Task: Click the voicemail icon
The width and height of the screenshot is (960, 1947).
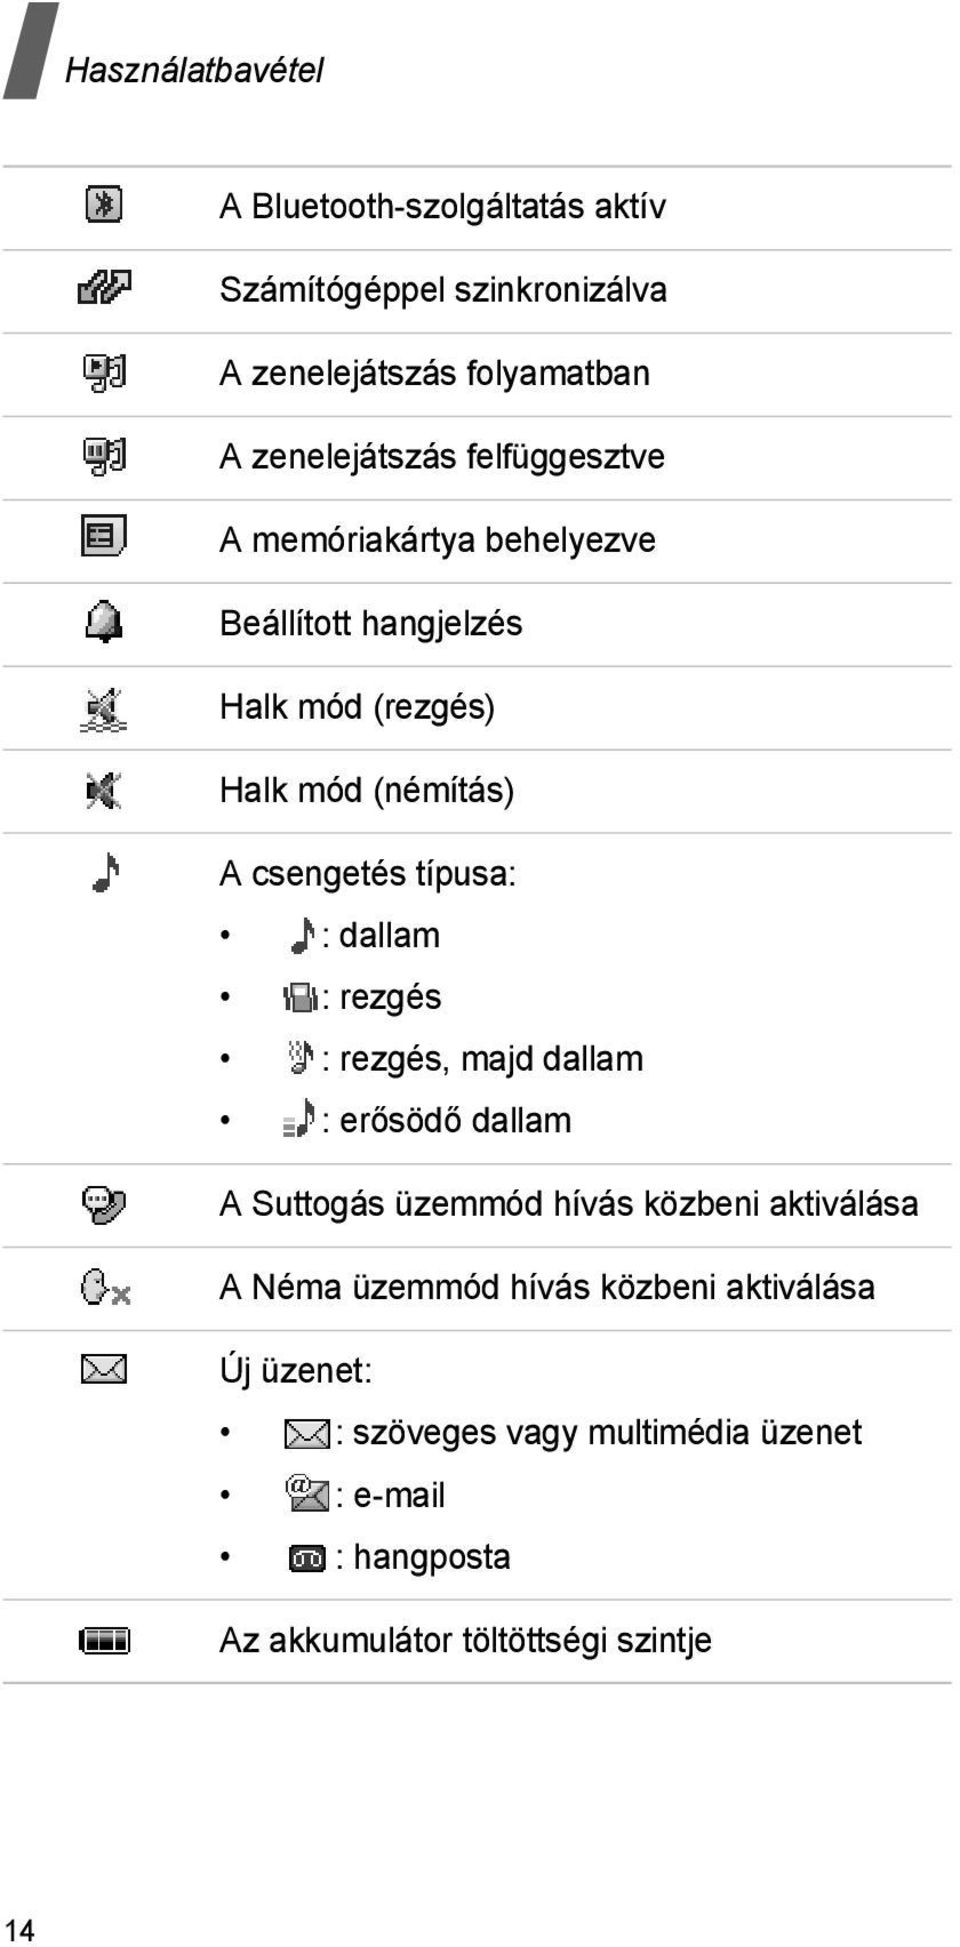Action: [x=307, y=1558]
